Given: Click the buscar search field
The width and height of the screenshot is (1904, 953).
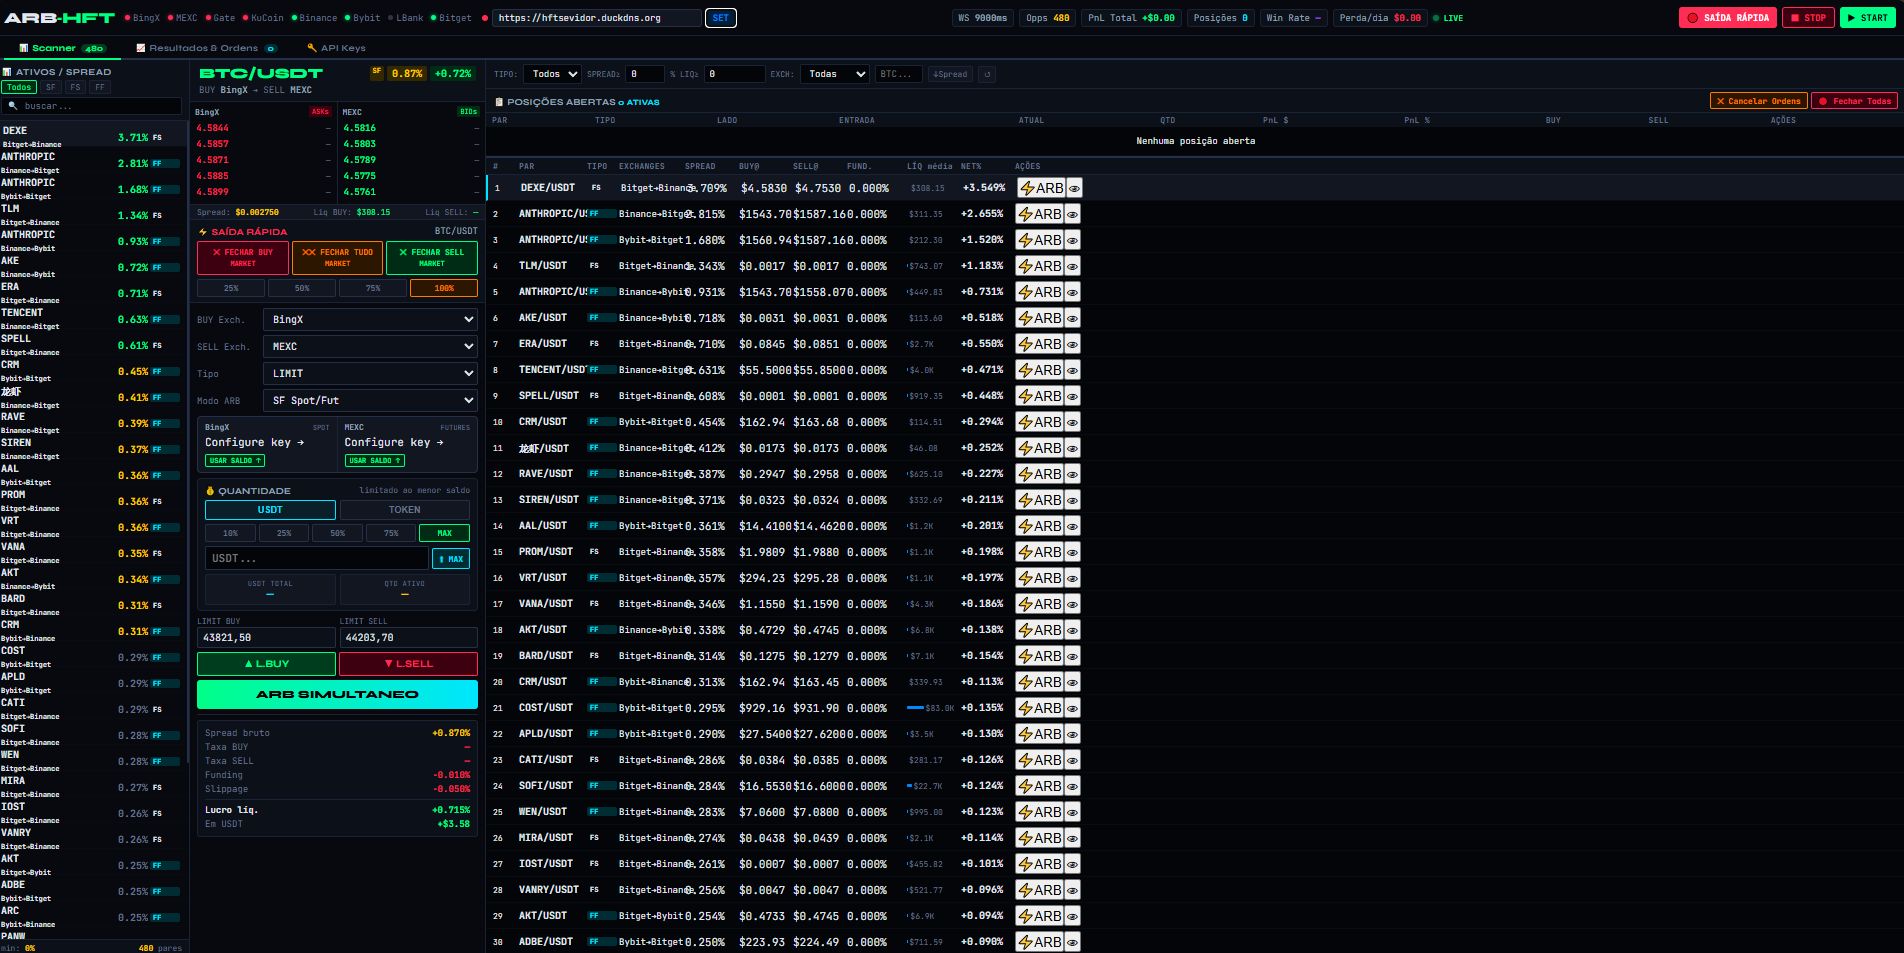Looking at the screenshot, I should (x=94, y=106).
